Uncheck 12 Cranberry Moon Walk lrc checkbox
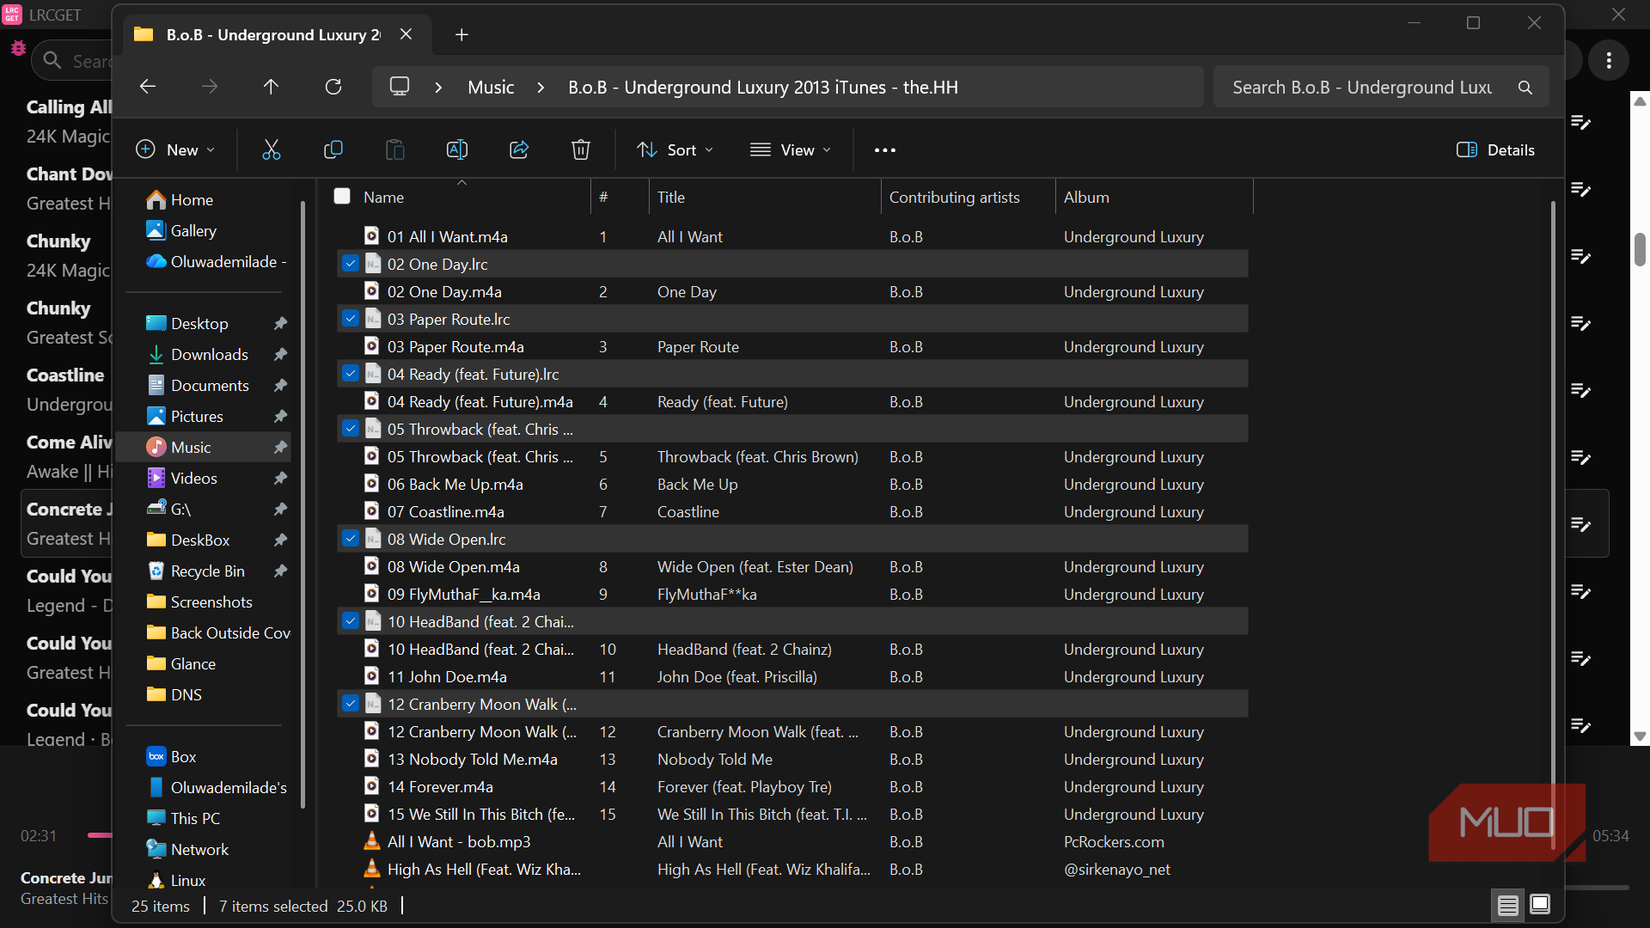This screenshot has height=928, width=1650. tap(350, 704)
